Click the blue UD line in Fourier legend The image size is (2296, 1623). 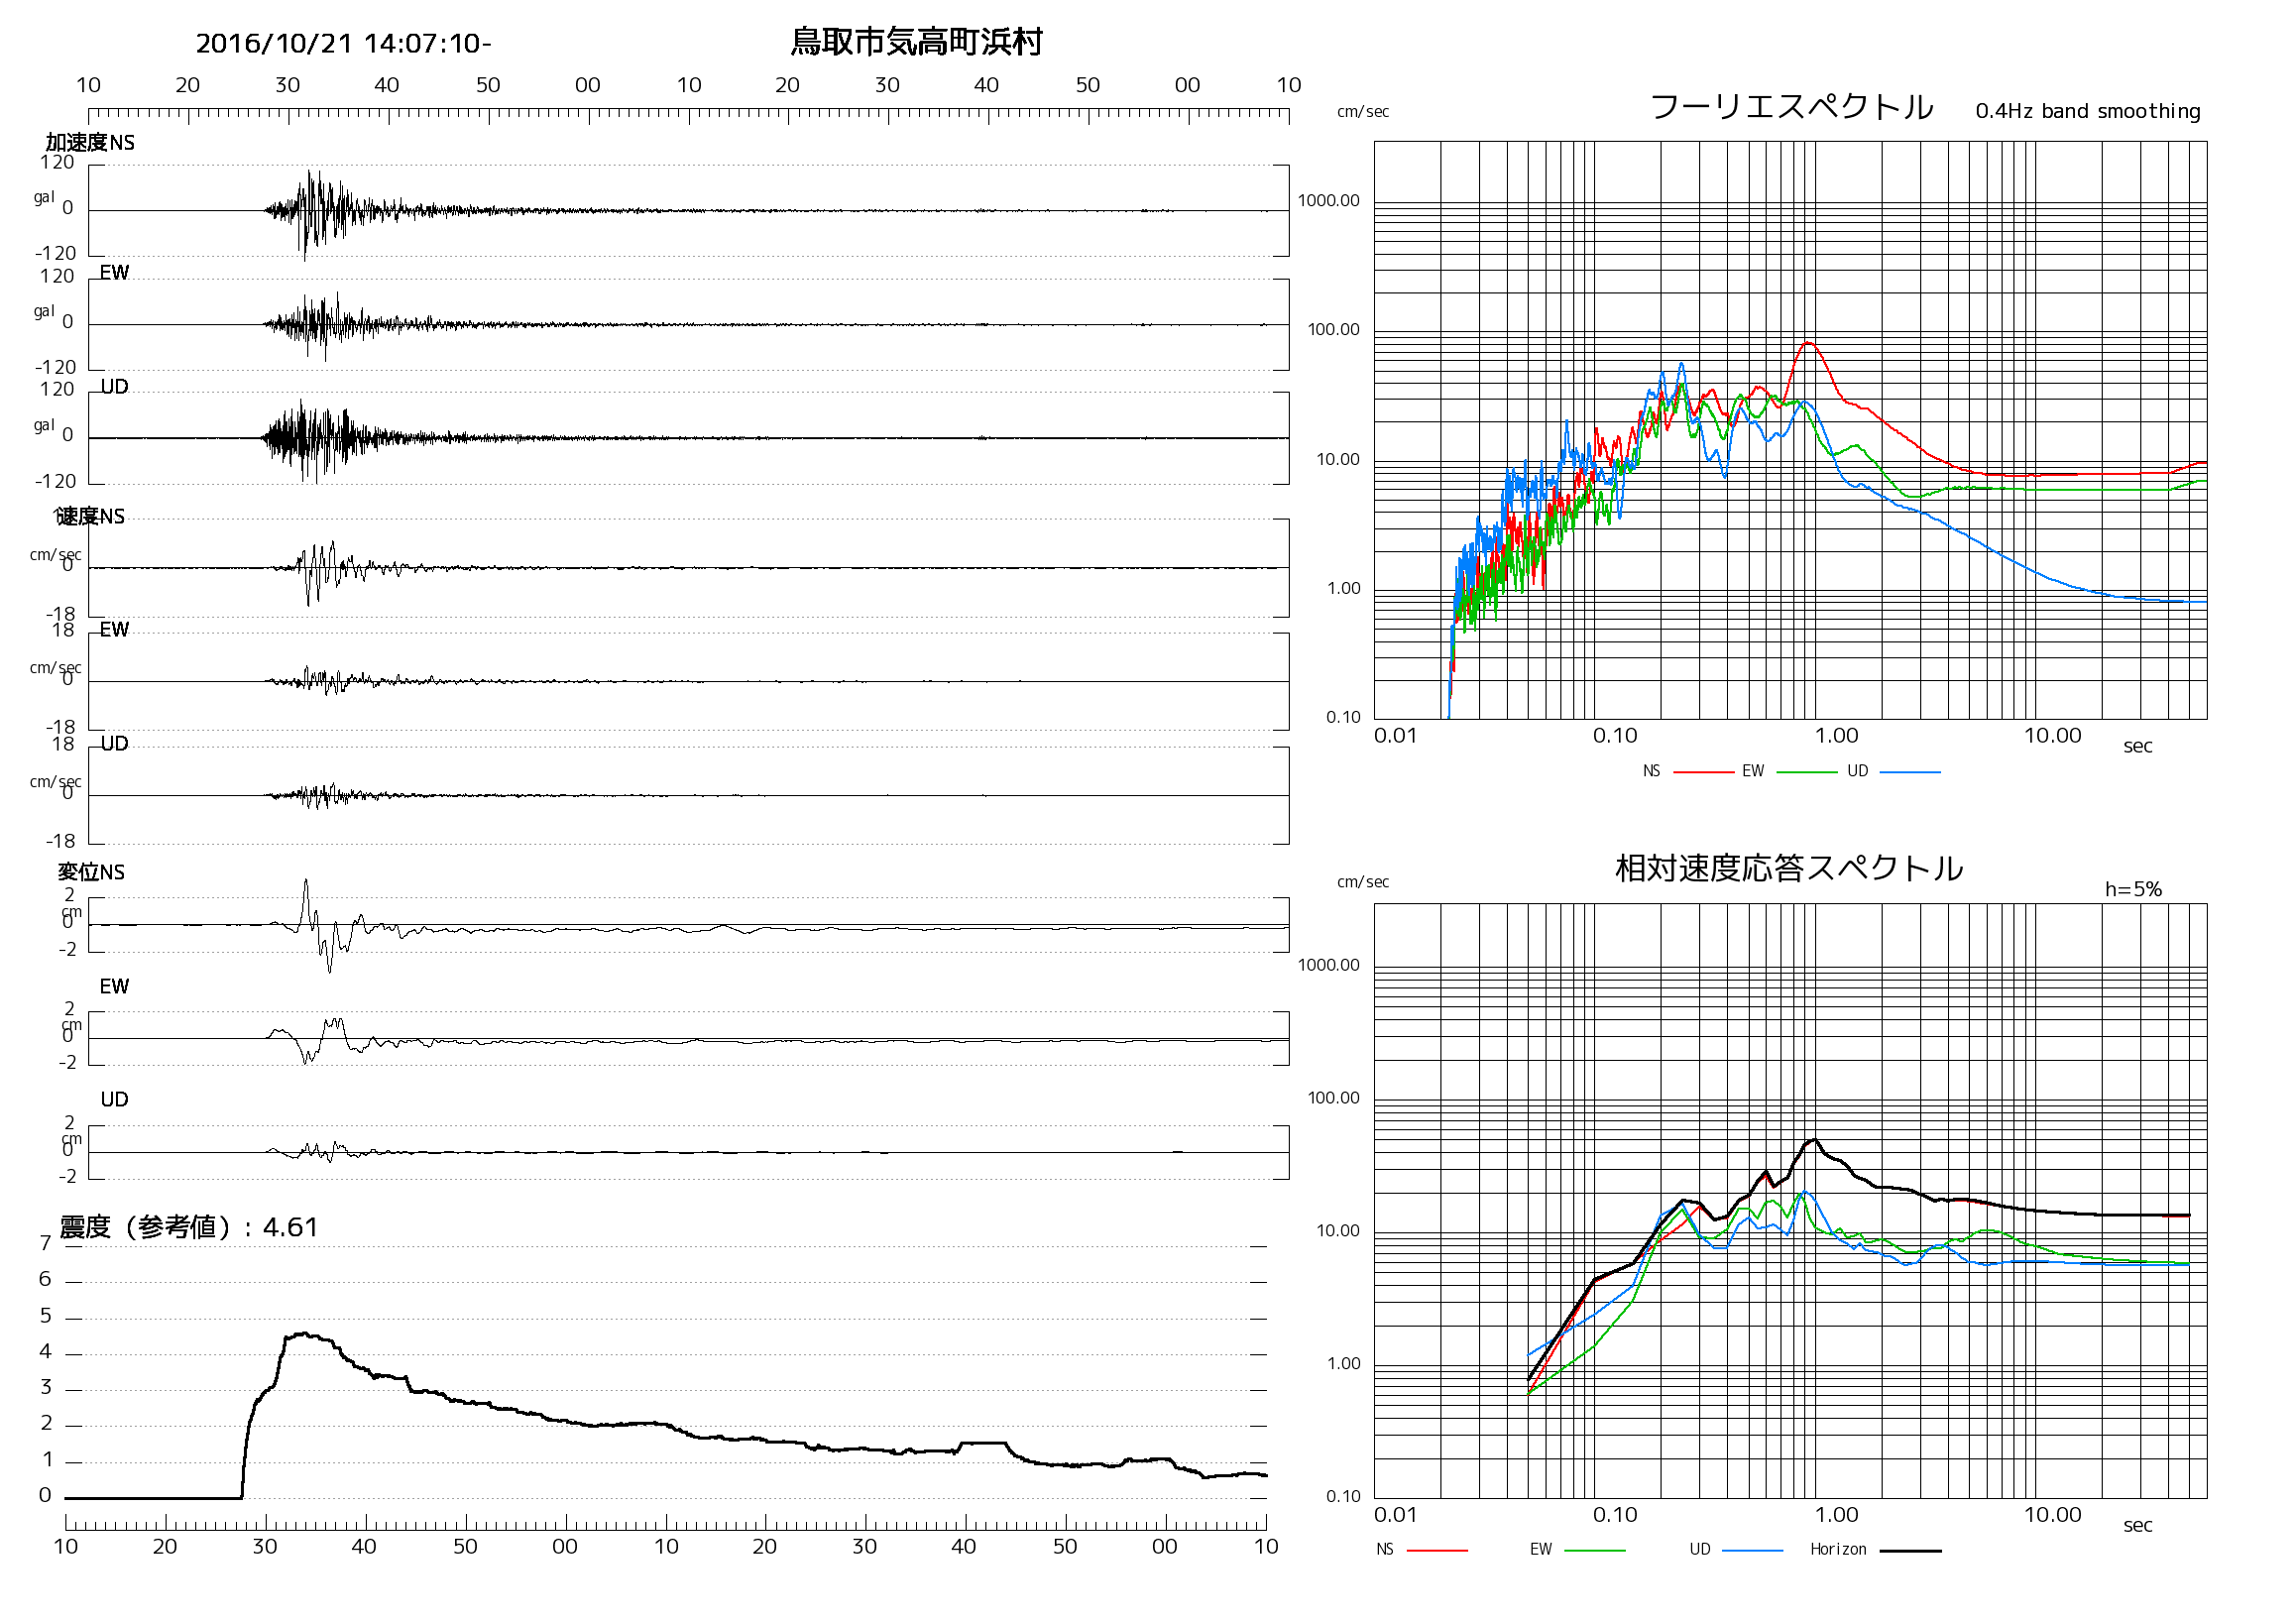(1910, 773)
